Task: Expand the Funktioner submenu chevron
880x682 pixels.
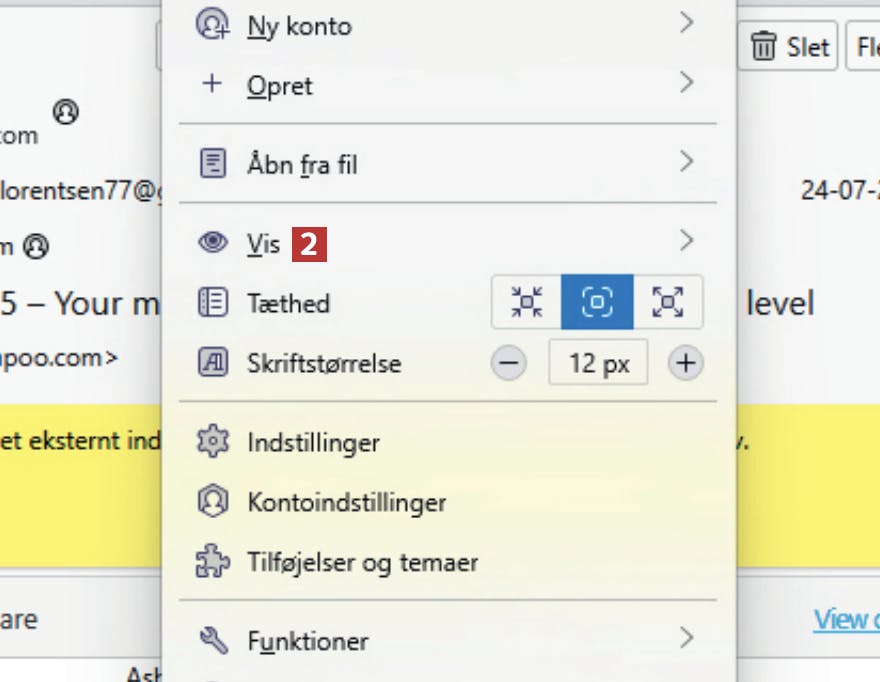Action: (686, 638)
